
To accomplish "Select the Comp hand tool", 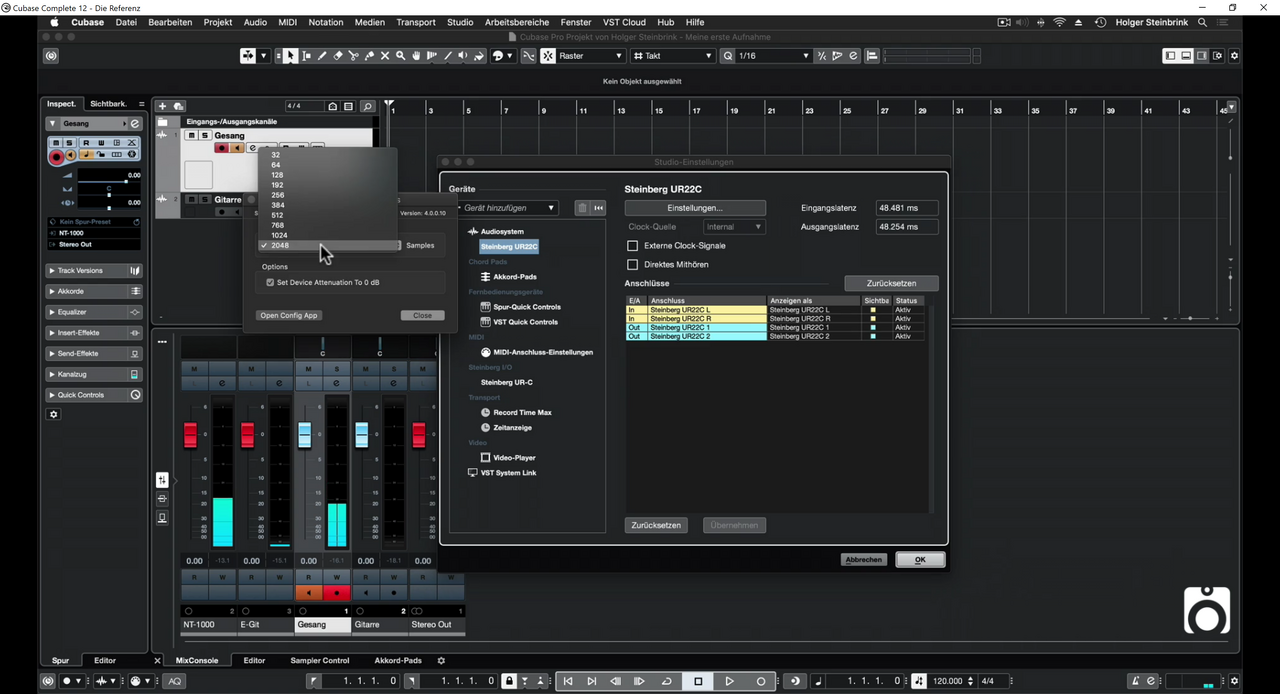I will point(417,56).
